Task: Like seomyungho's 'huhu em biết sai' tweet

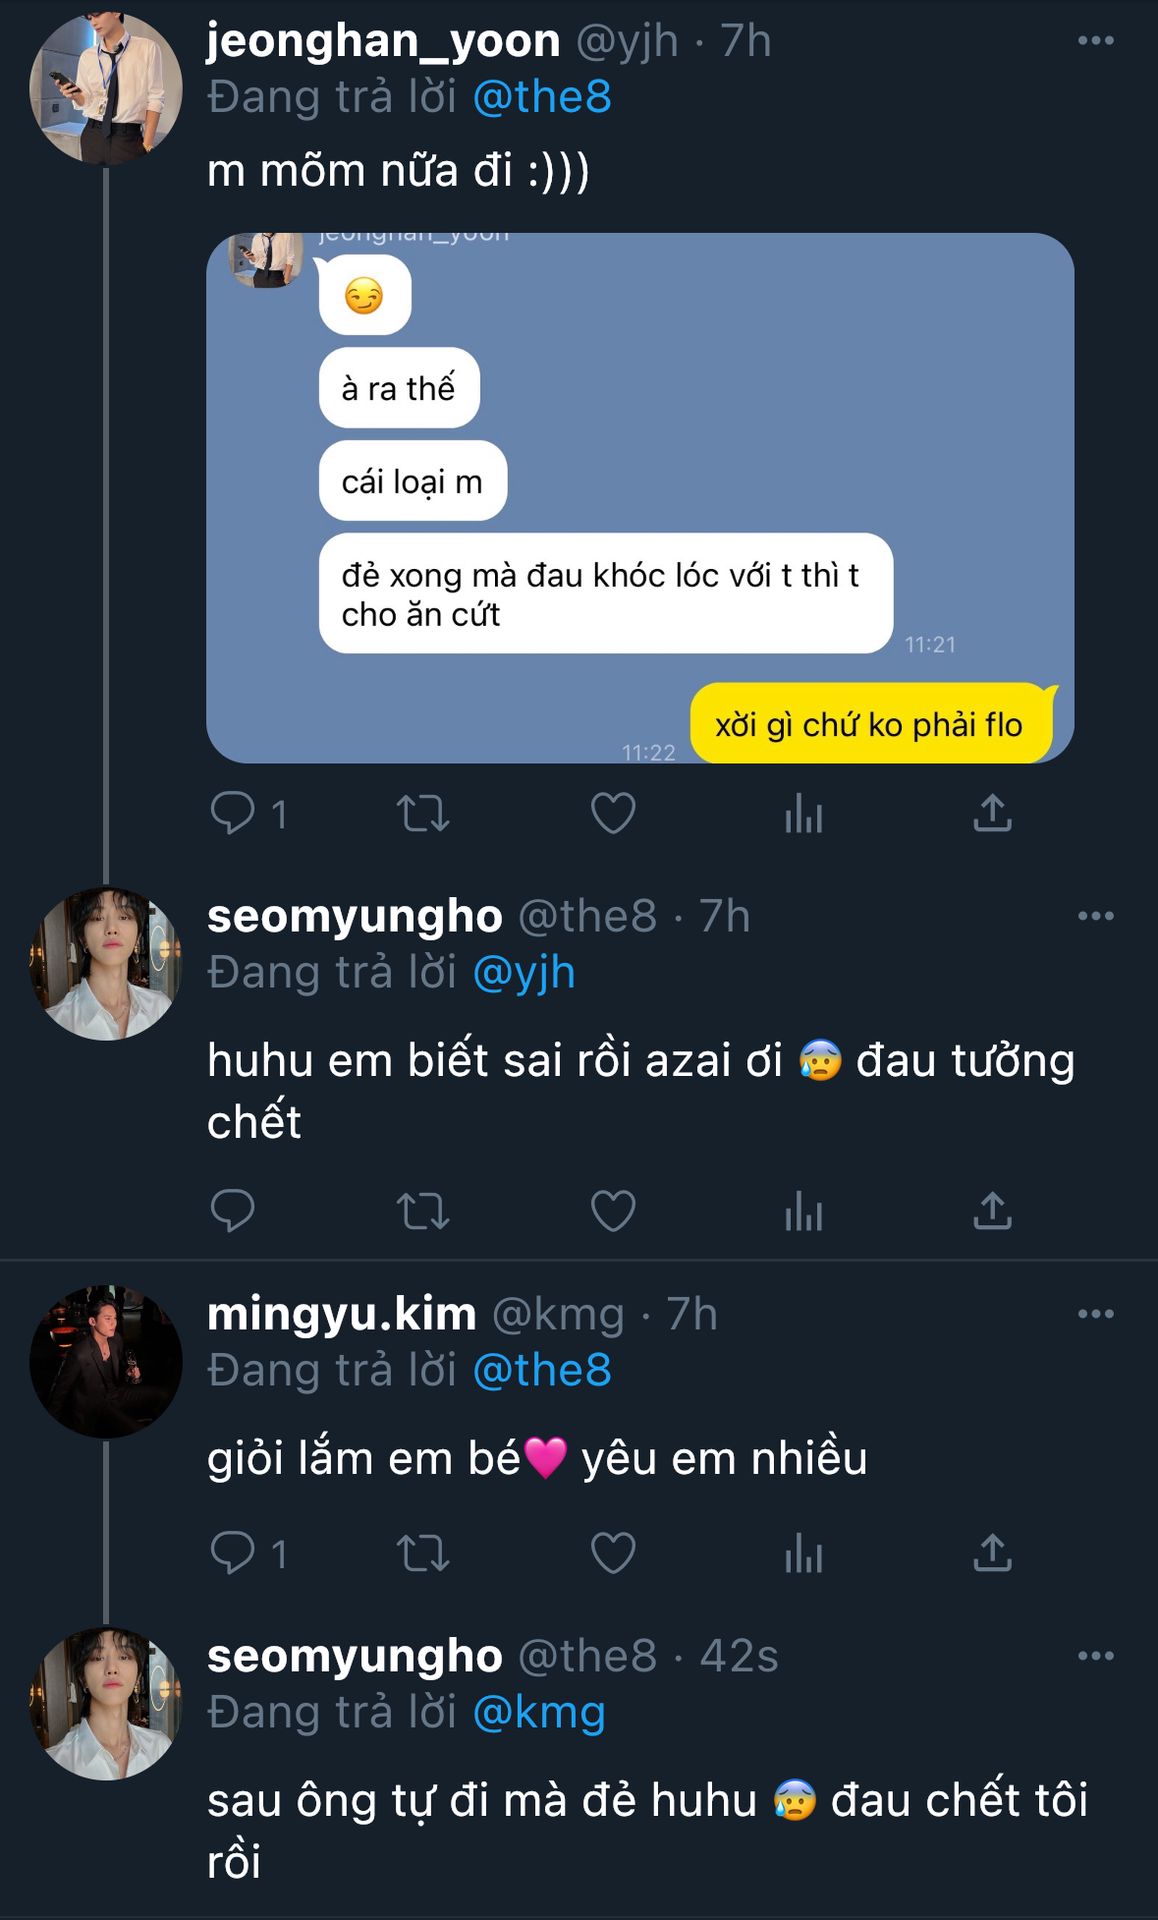Action: tap(613, 1211)
